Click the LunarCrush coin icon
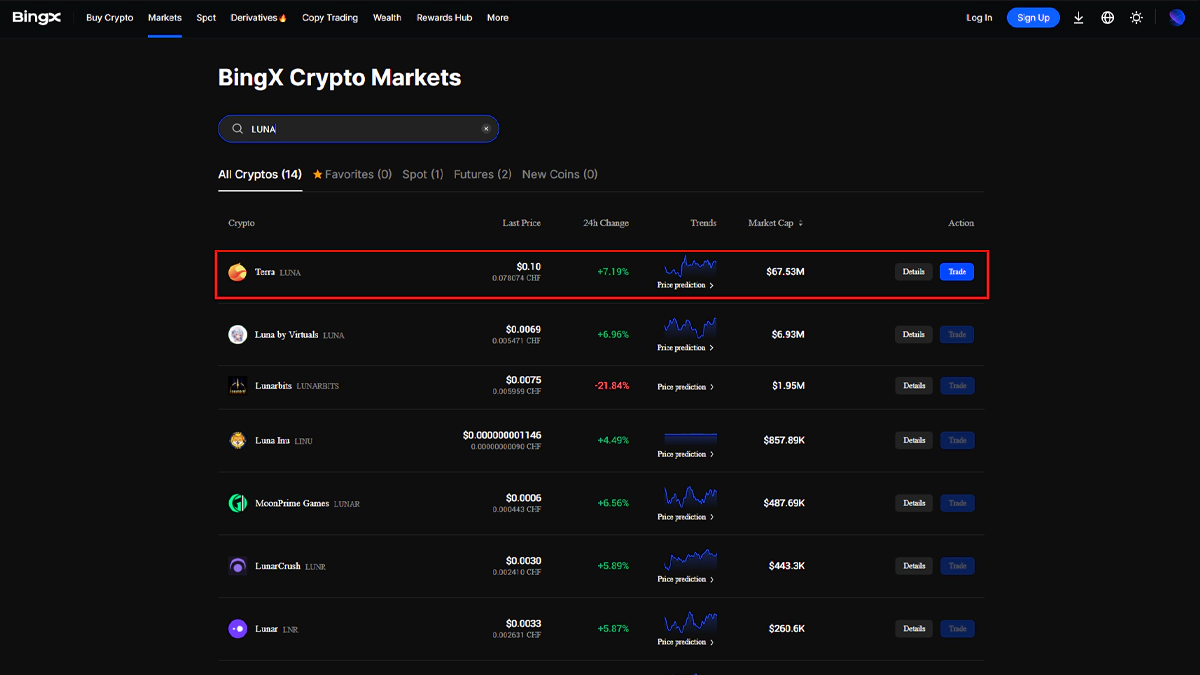Screen dimensions: 1200x675 pos(237,566)
